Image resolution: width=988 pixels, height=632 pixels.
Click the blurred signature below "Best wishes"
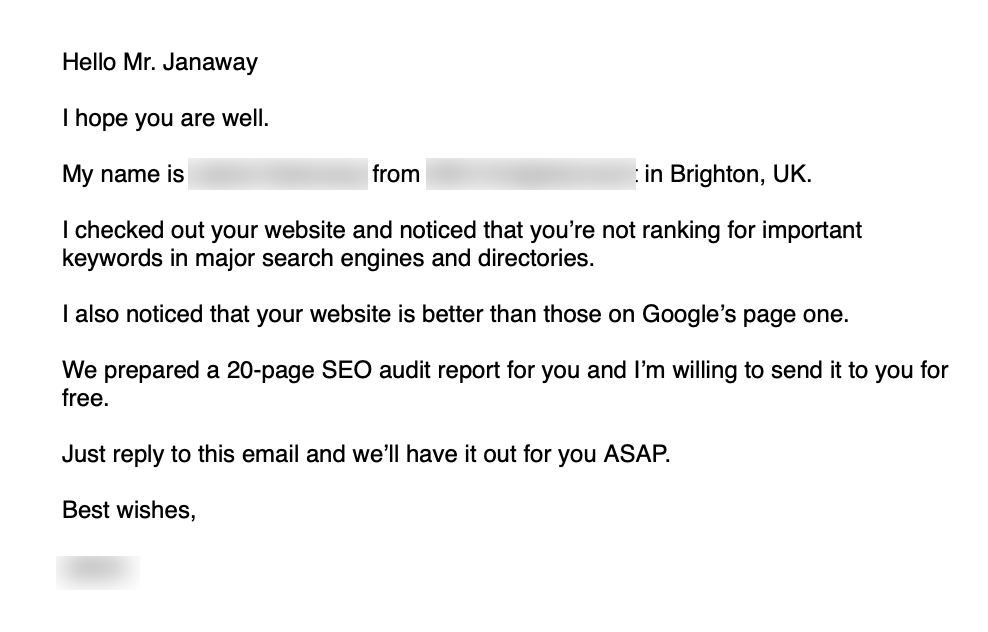point(98,573)
